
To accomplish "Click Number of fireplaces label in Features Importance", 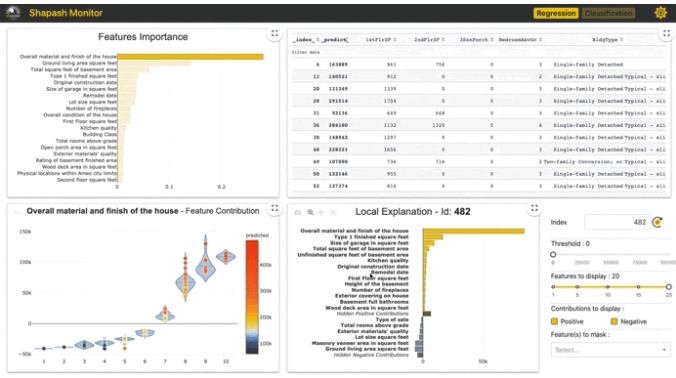I will [x=91, y=109].
